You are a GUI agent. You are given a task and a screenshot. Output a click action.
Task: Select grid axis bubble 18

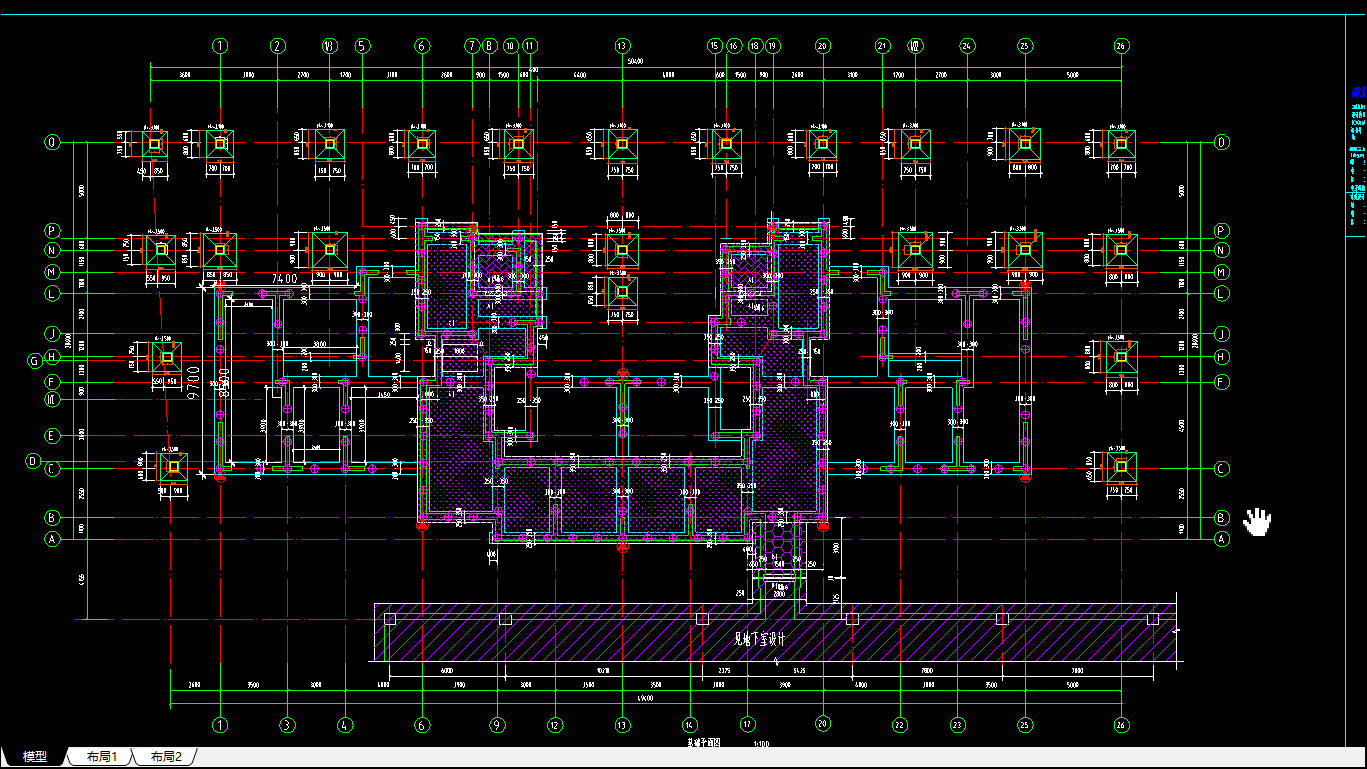click(754, 46)
